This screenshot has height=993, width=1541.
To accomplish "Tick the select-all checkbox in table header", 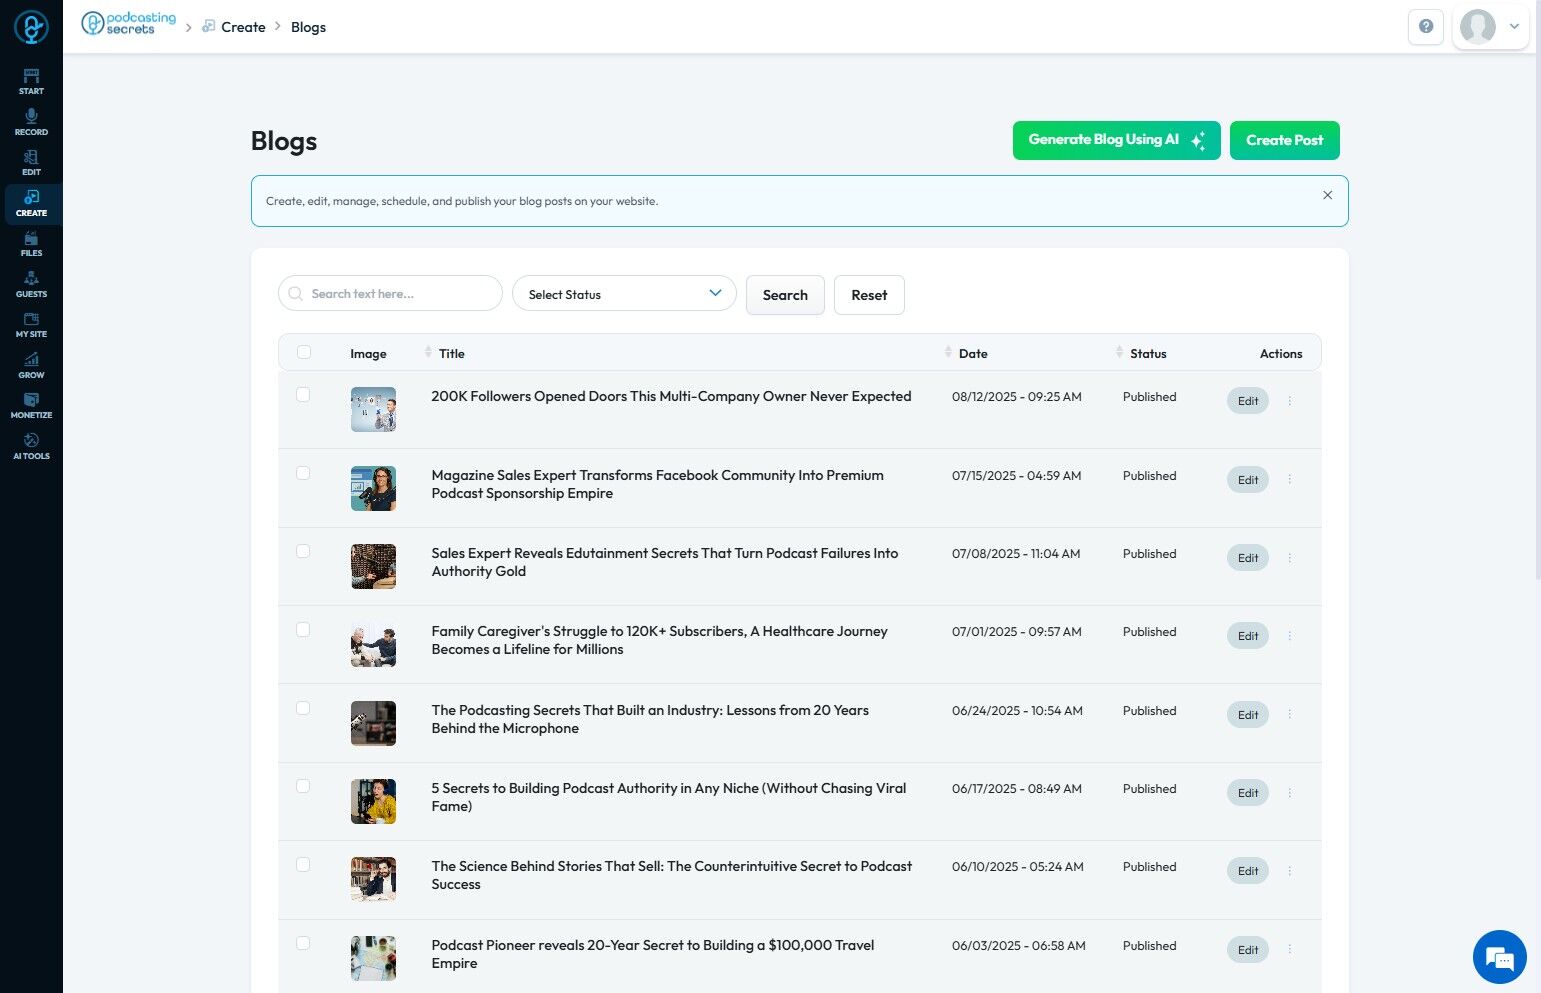I will click(x=304, y=352).
